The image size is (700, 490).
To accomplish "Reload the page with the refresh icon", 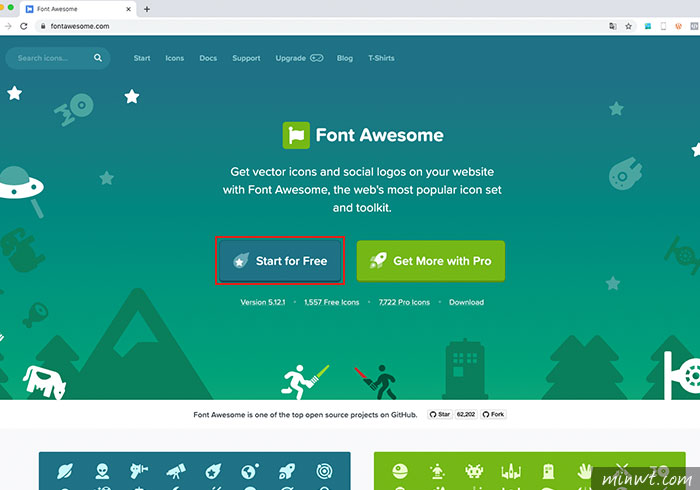I will coord(24,26).
